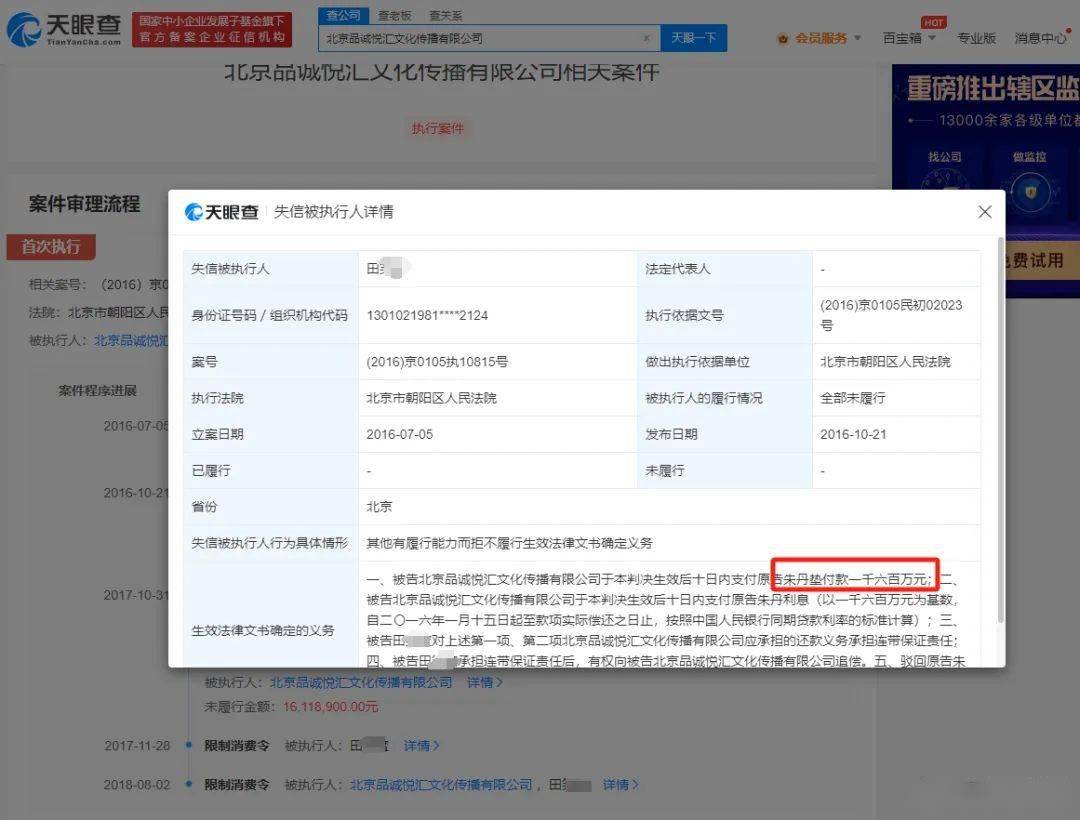
Task: Open 详情 link for 2018-08-02 限制消费令
Action: (x=620, y=785)
